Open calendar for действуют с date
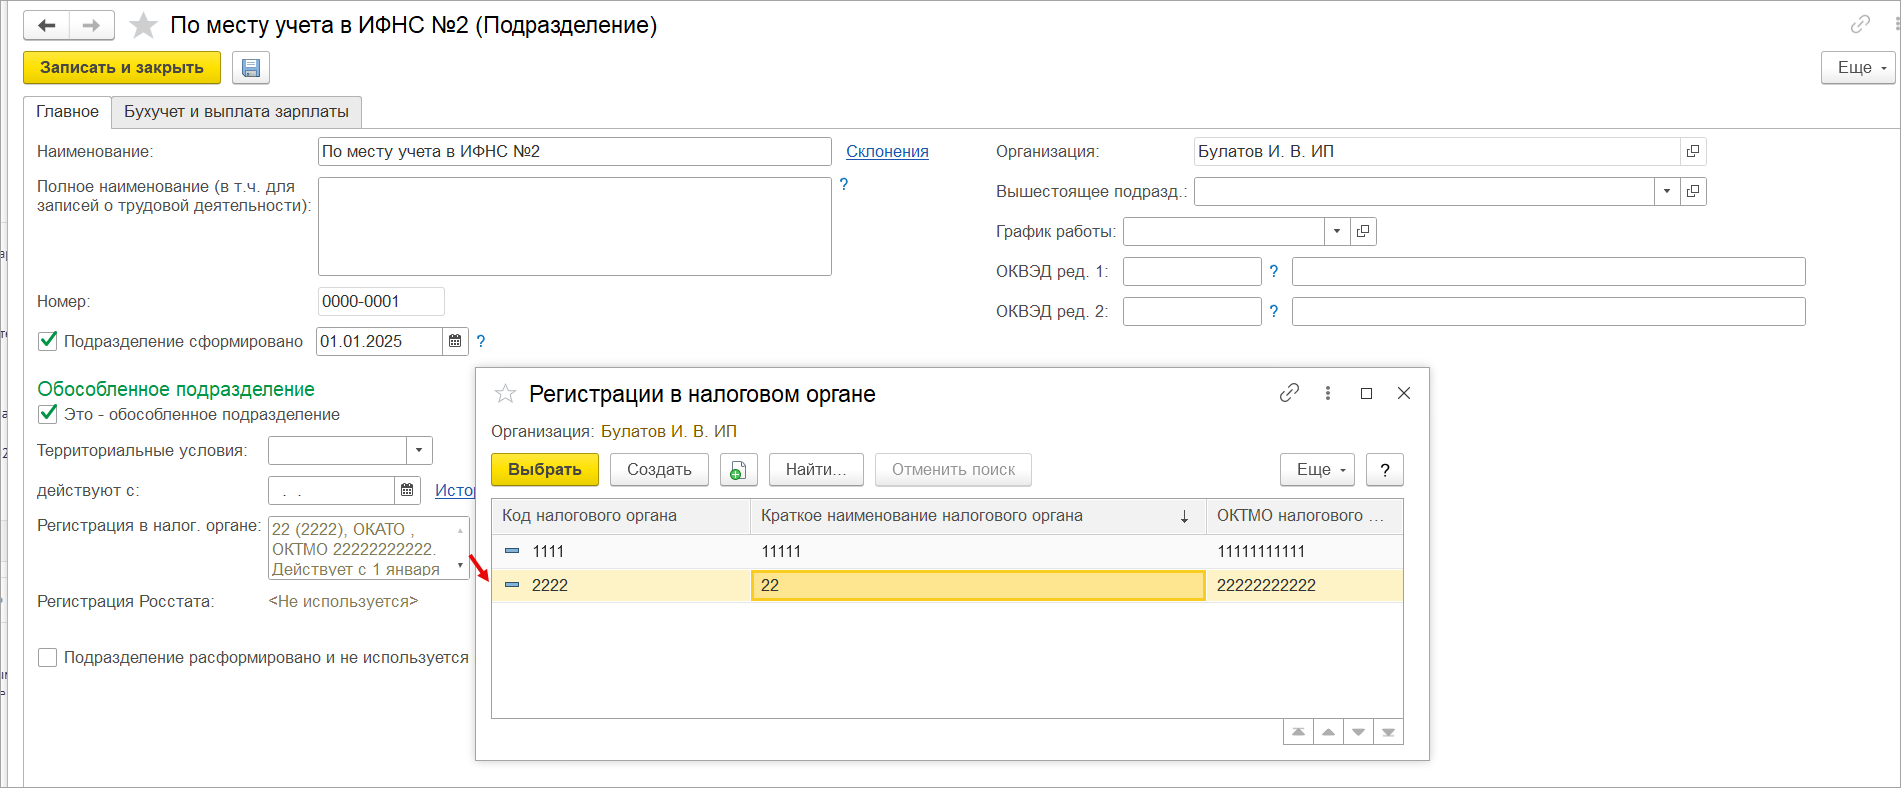 tap(407, 490)
